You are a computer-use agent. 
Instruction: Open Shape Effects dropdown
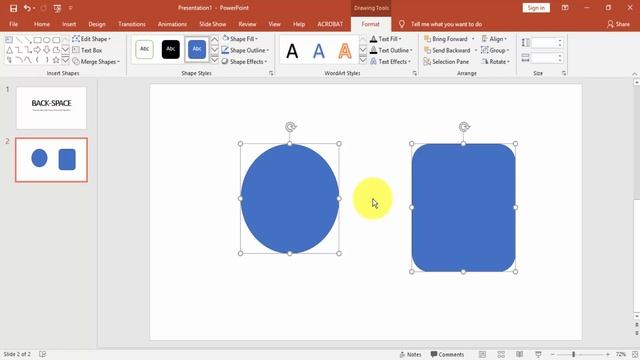(244, 62)
